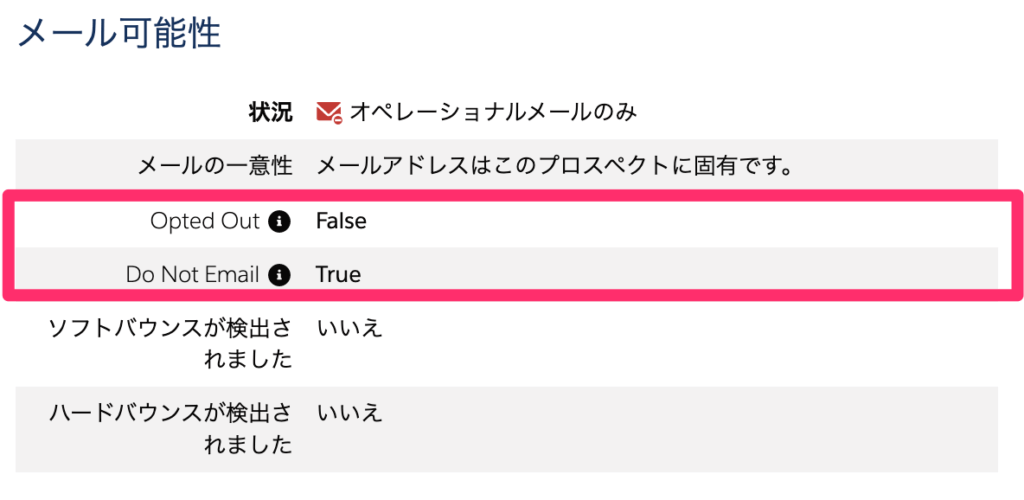Click the メールアドレスはこのプロスペクトに固有です text
Screen dimensions: 1024x500
coord(554,166)
